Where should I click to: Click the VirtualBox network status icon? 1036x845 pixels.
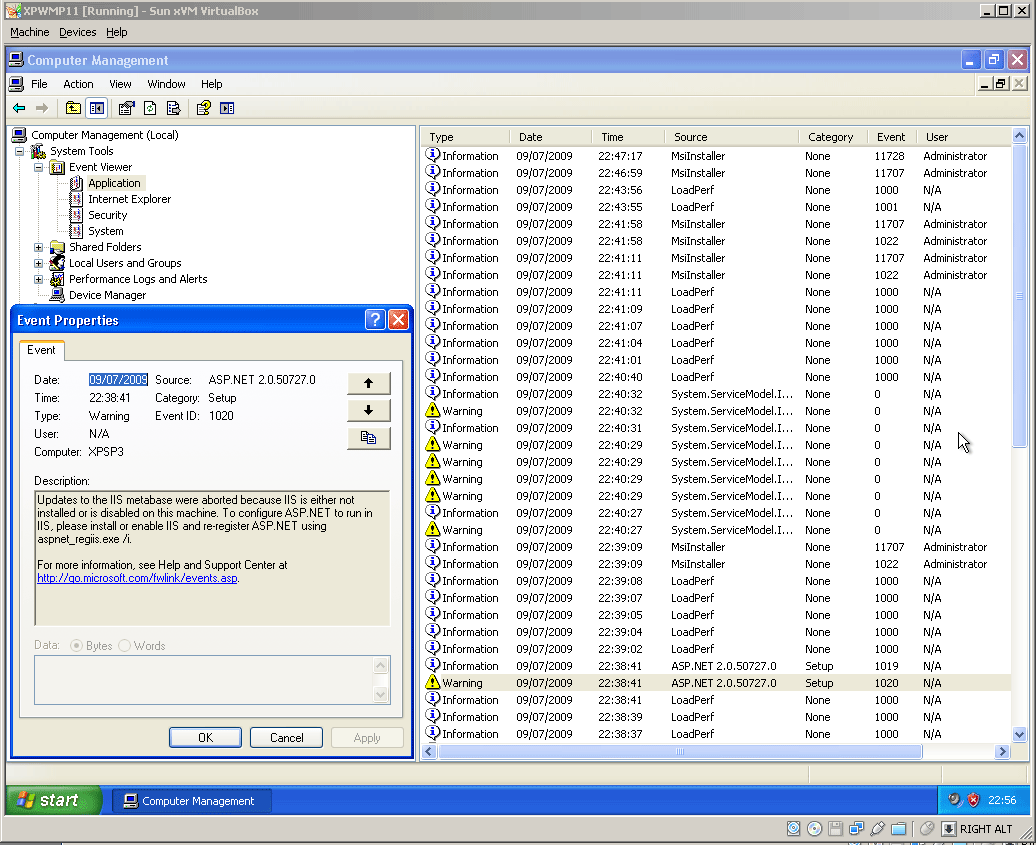856,828
